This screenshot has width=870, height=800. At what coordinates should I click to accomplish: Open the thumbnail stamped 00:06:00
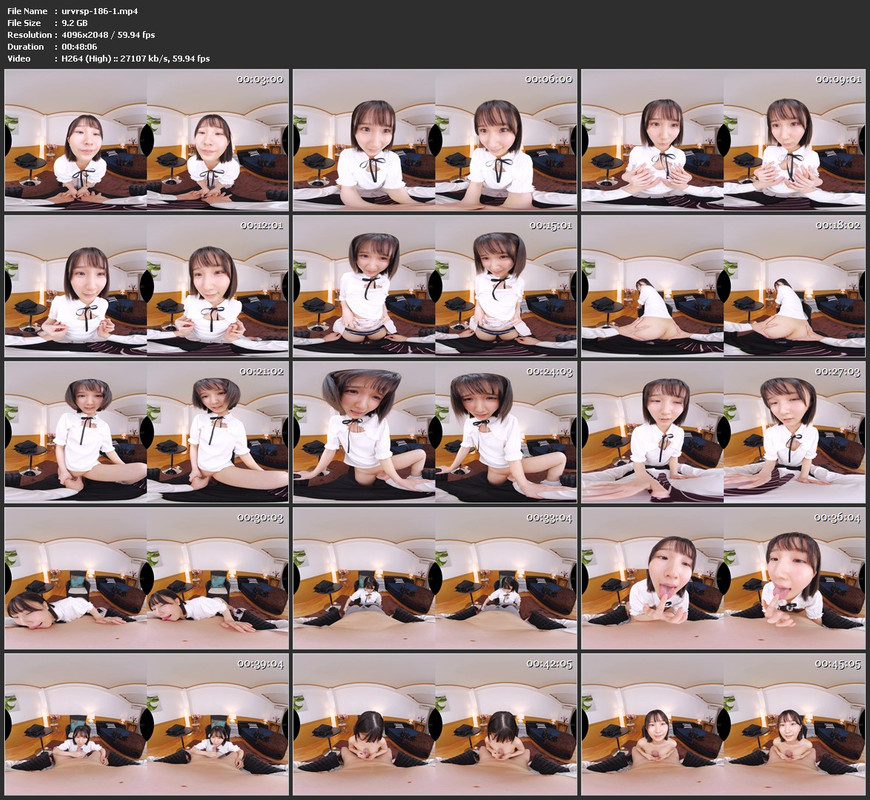click(435, 140)
